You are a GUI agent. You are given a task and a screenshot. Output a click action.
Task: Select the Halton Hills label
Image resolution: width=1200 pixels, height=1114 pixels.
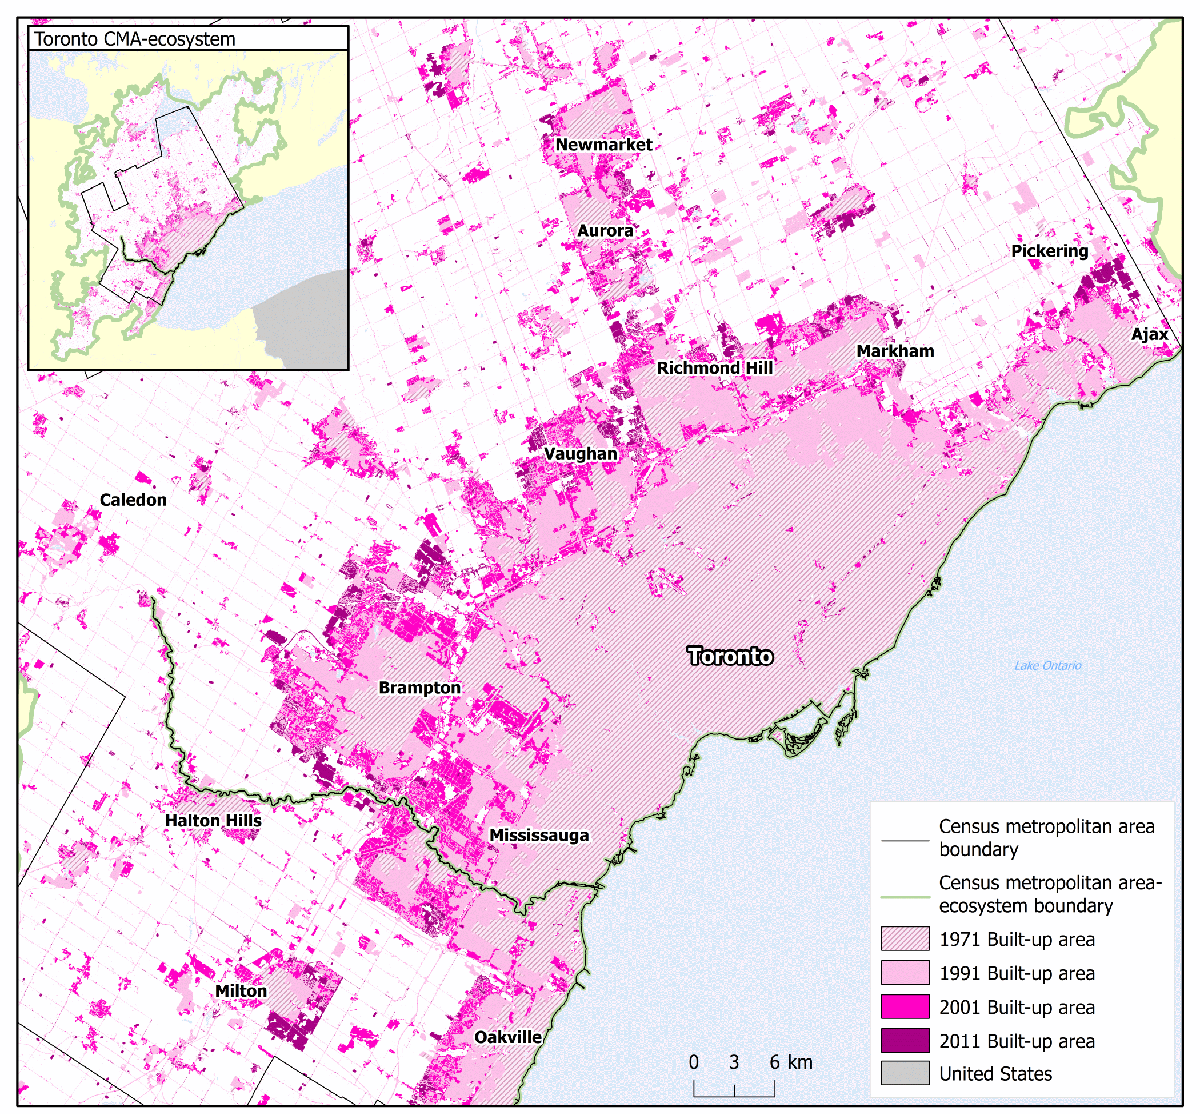[213, 820]
